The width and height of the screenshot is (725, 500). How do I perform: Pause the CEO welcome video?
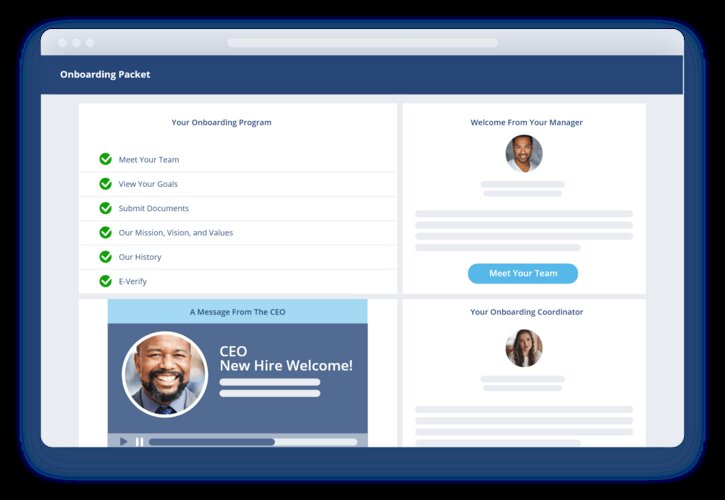pyautogui.click(x=139, y=441)
